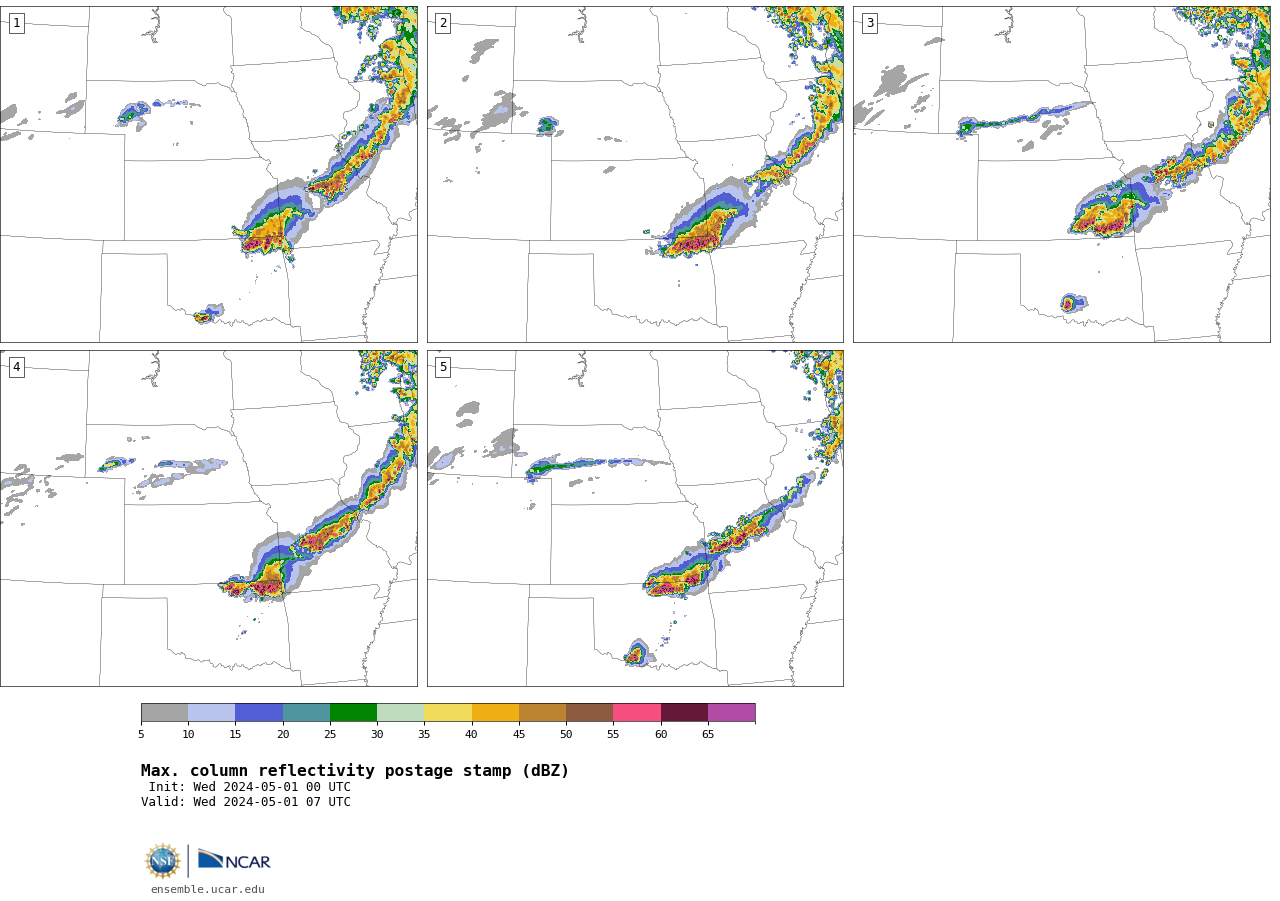The height and width of the screenshot is (901, 1280).
Task: Click the Valid: Wed 2024-05-01 07 UTC text
Action: (246, 802)
